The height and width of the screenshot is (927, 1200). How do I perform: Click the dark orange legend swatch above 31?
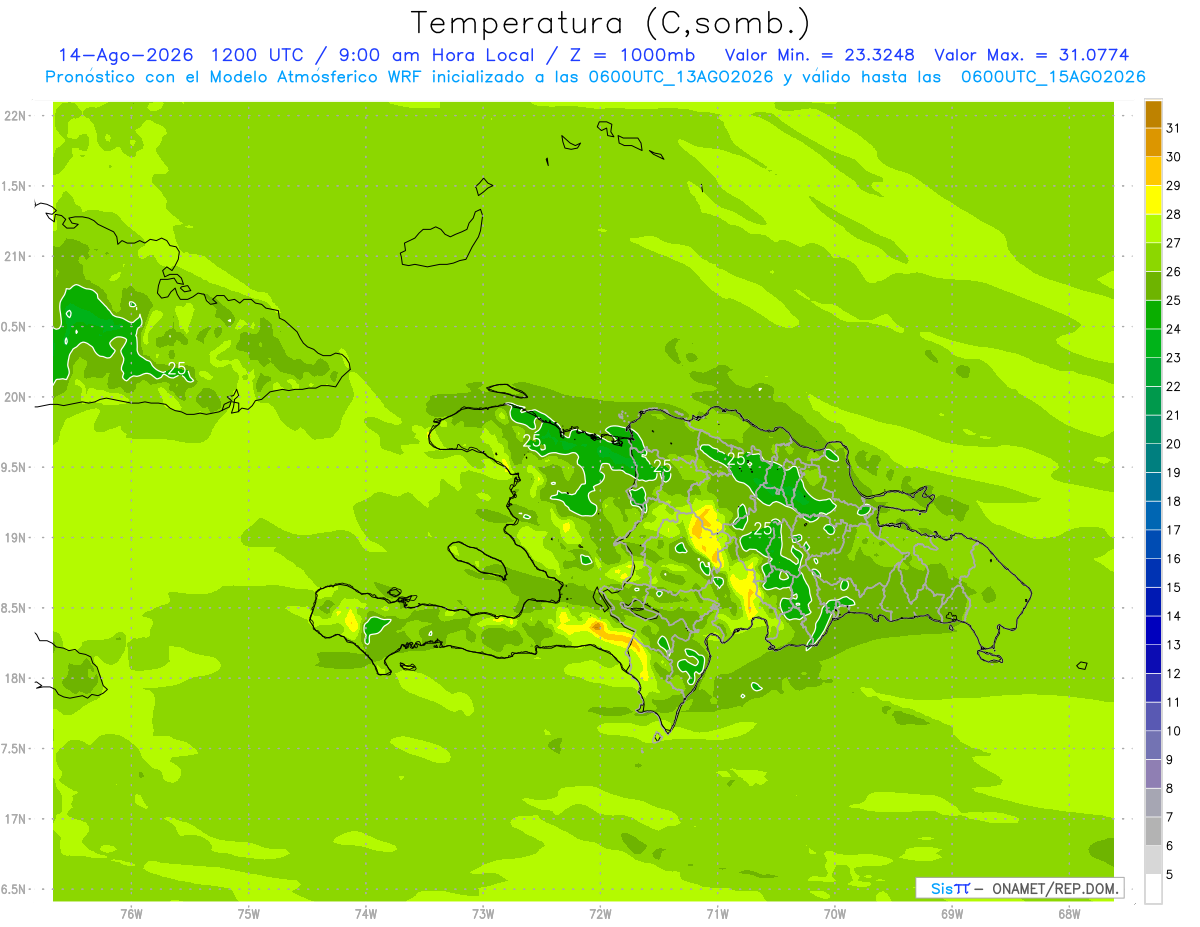[x=1153, y=115]
